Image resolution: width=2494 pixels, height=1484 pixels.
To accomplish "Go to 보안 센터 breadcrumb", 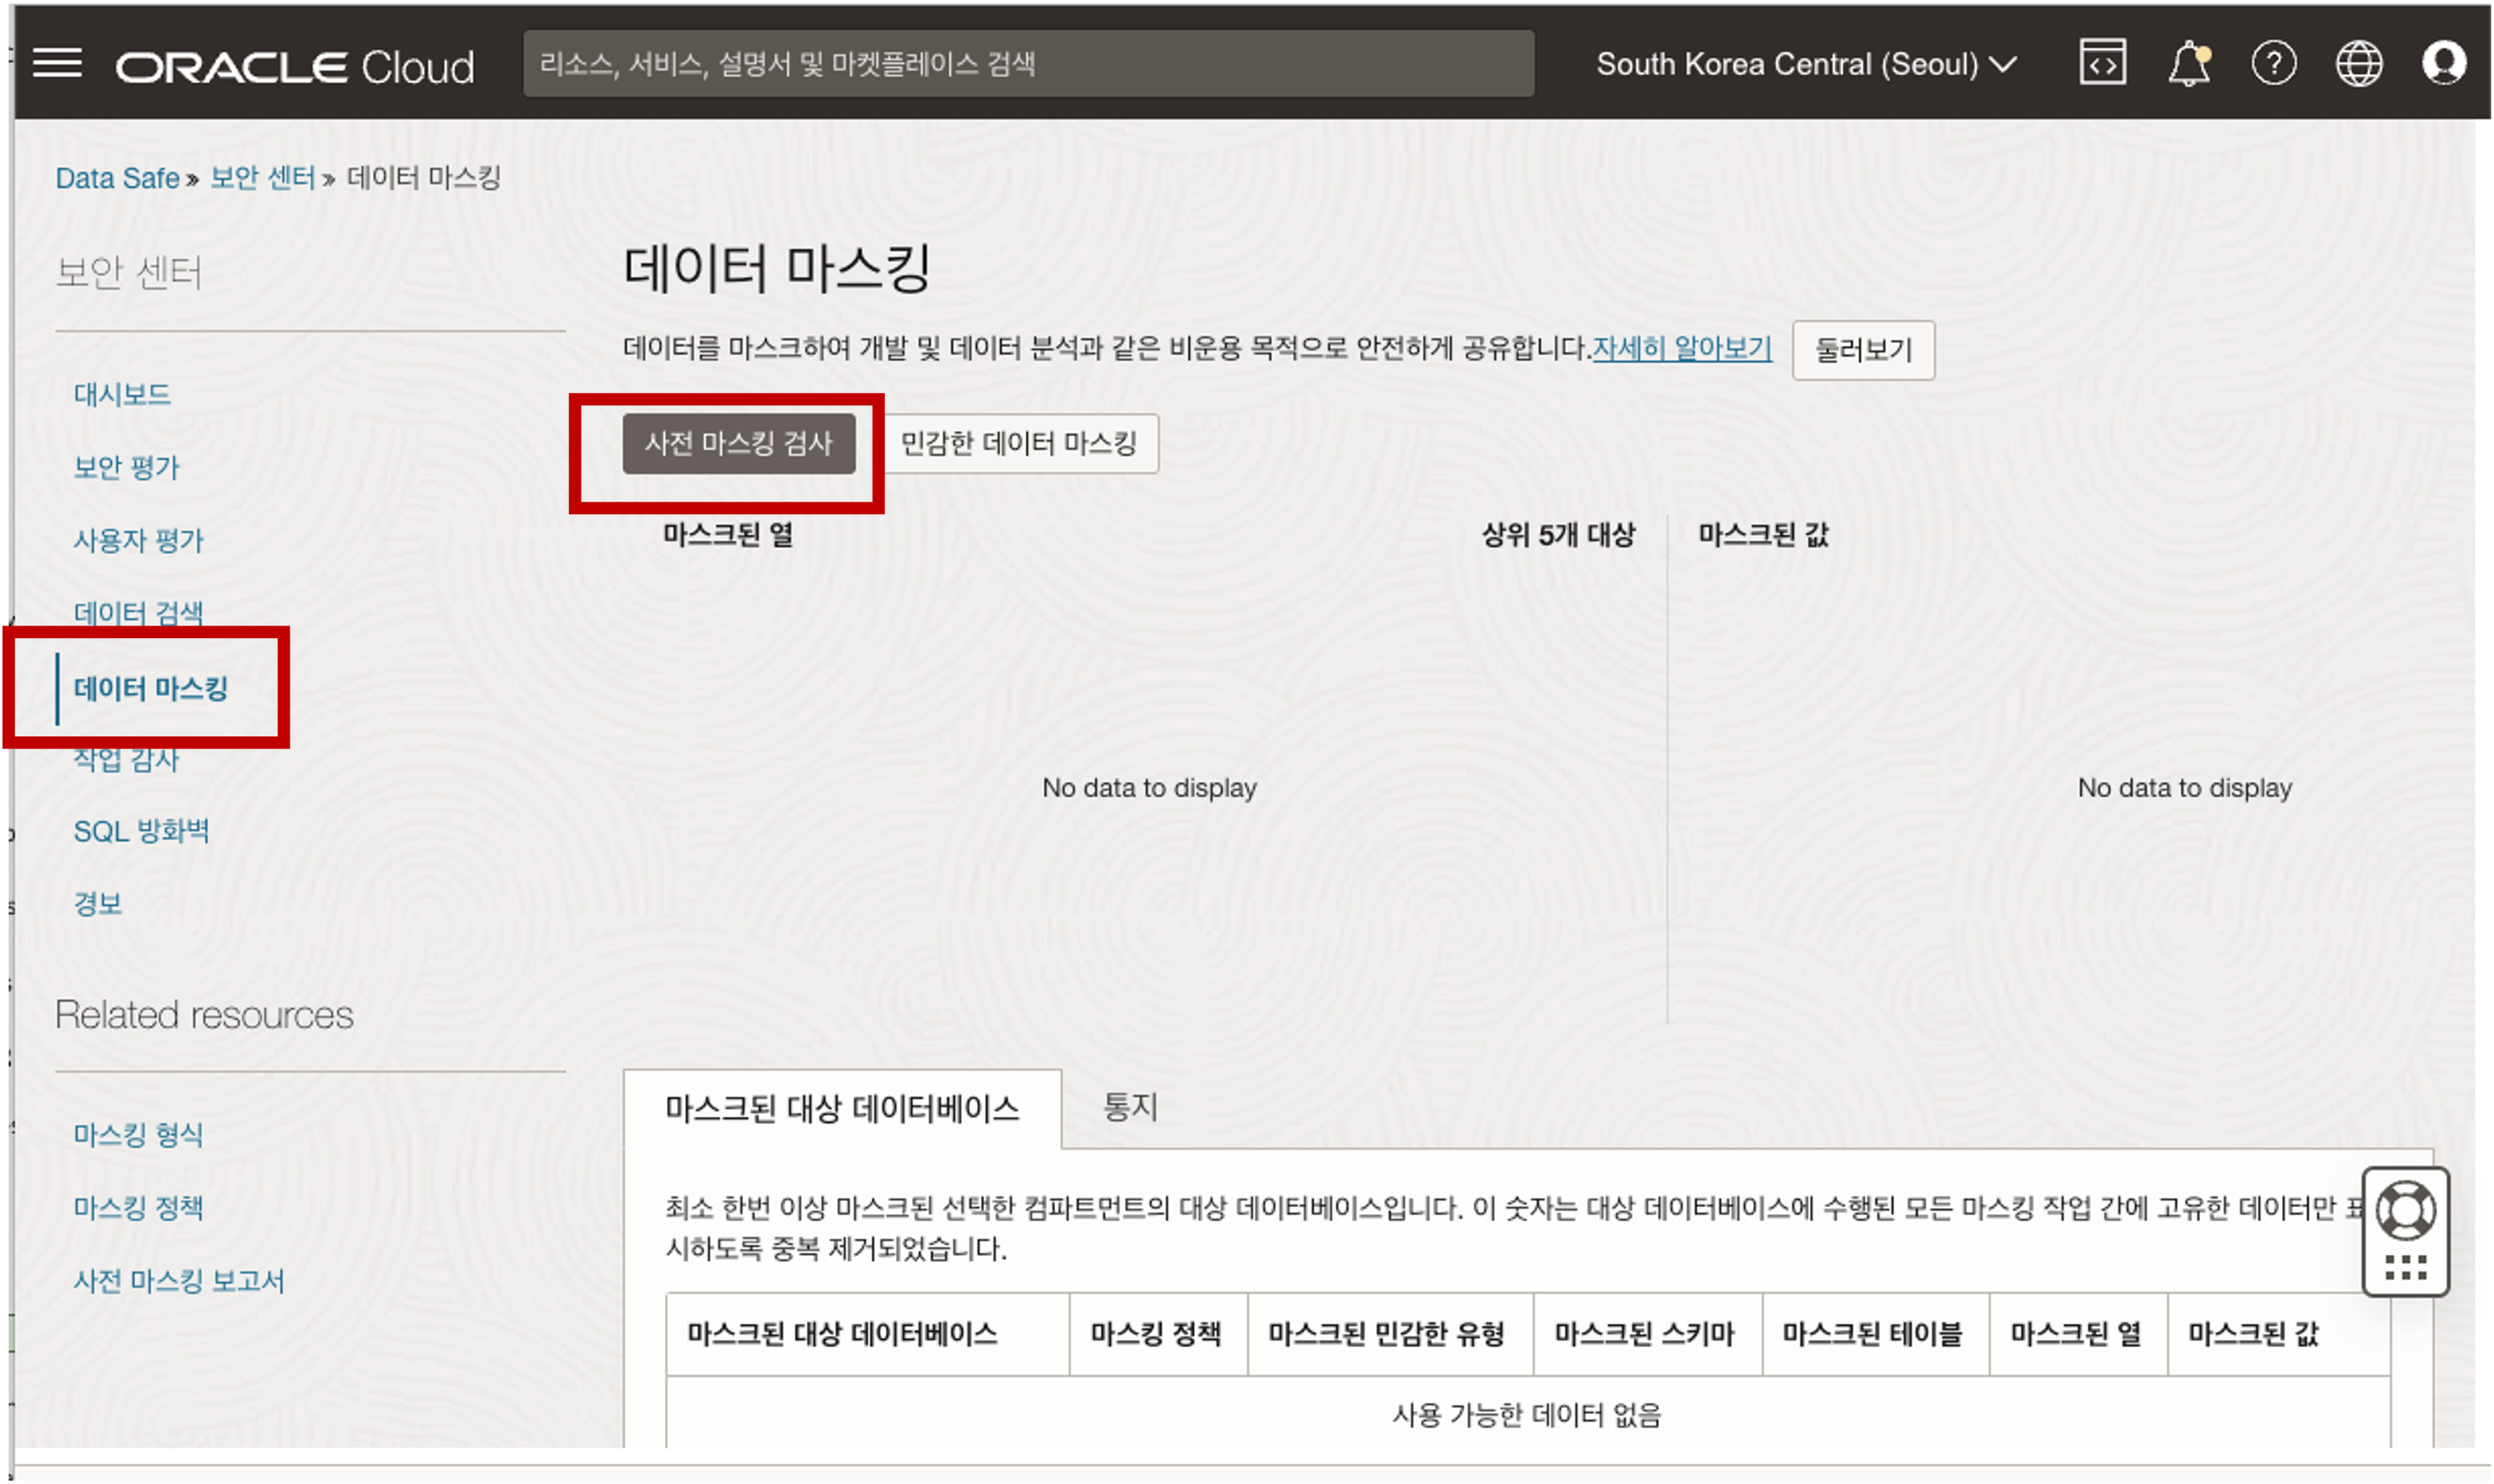I will (x=262, y=178).
